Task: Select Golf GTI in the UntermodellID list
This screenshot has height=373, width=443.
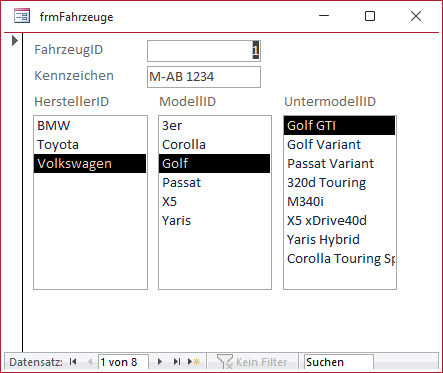Action: [340, 126]
